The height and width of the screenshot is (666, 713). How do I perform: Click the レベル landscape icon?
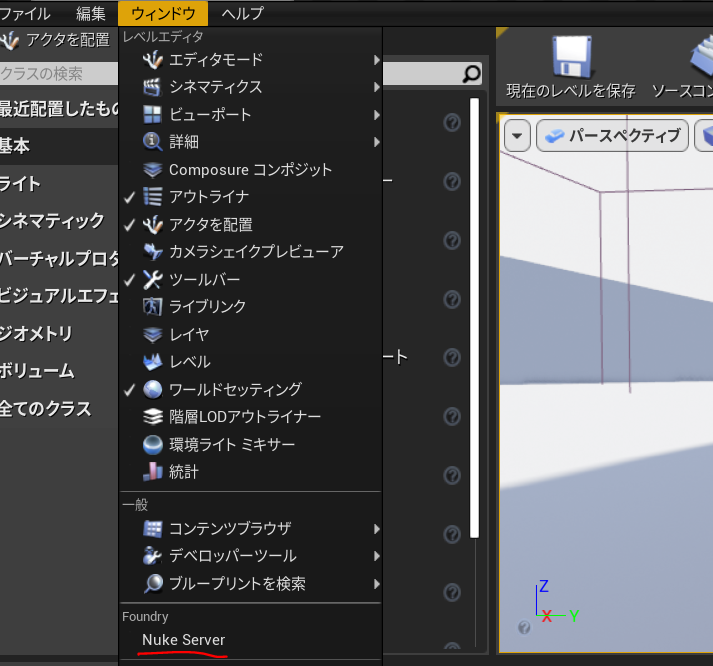click(152, 362)
